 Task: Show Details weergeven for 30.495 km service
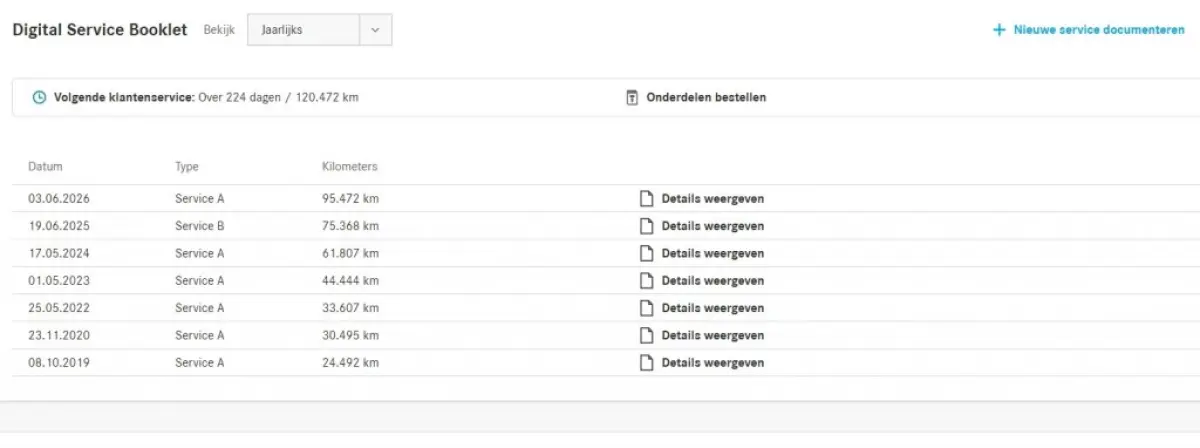713,335
